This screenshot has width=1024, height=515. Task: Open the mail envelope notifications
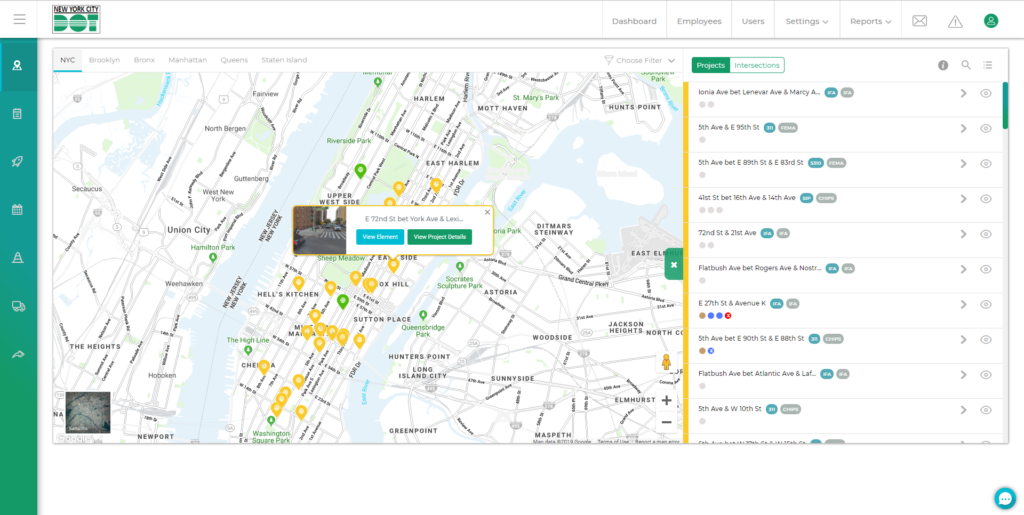coord(920,21)
